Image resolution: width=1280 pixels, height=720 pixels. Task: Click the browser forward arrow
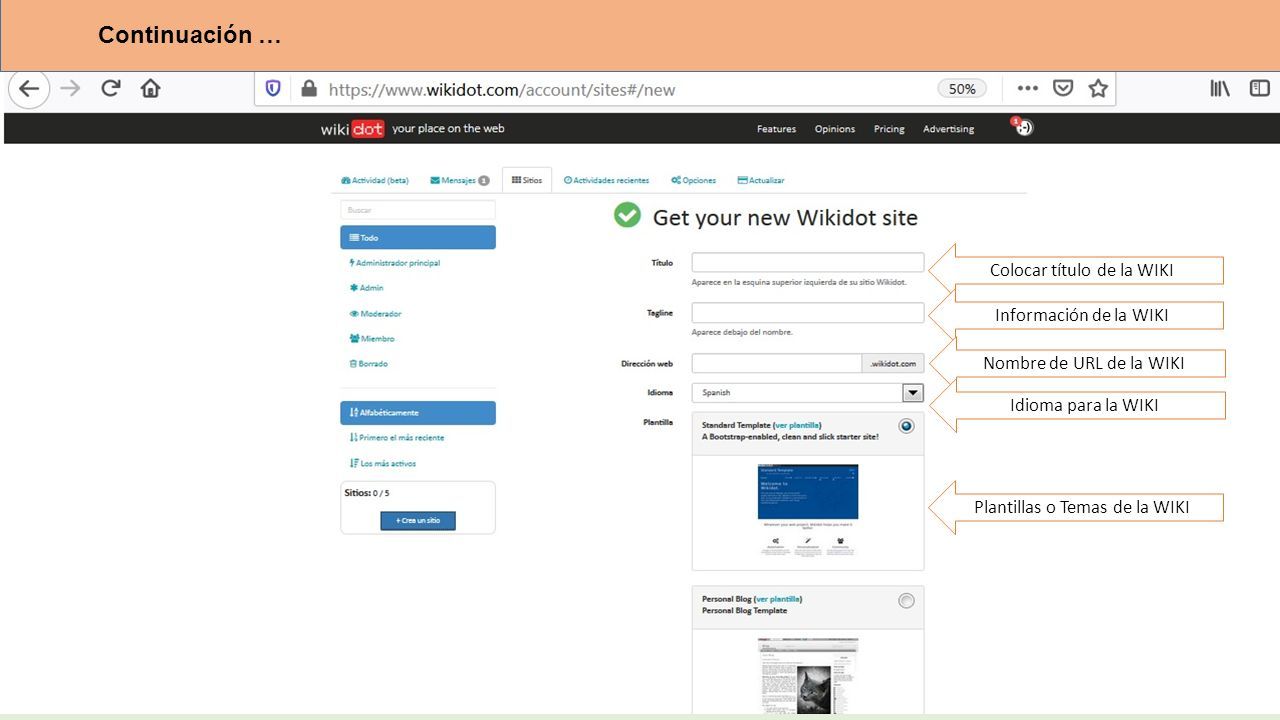(x=70, y=89)
